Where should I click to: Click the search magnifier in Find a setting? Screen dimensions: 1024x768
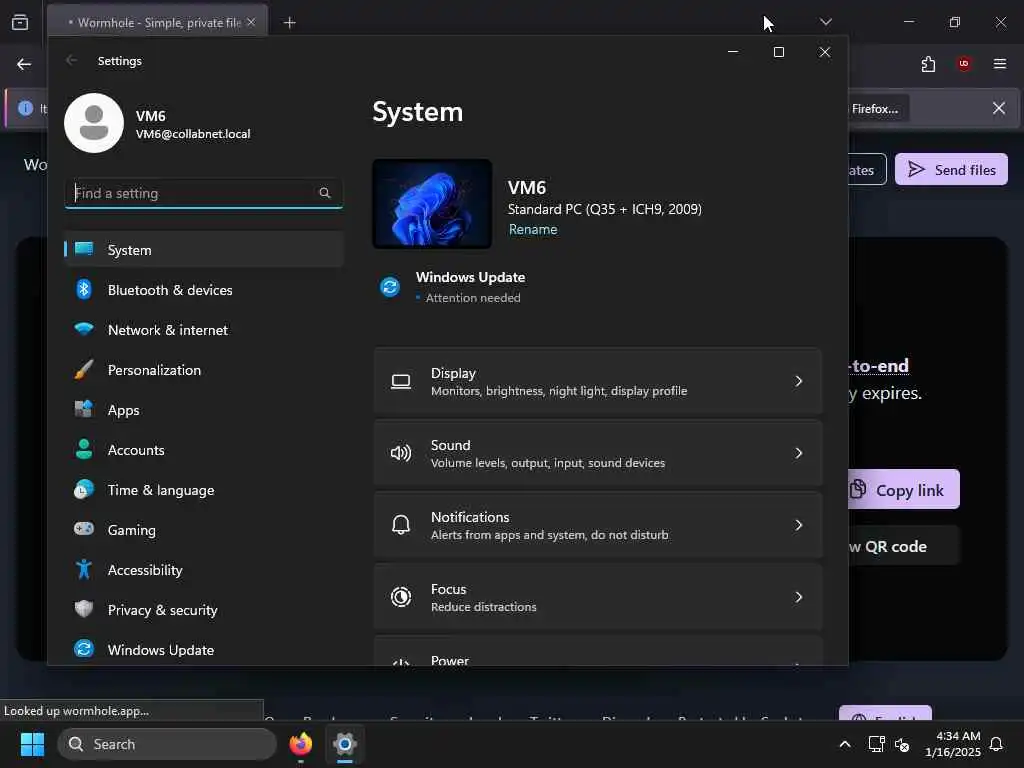(325, 193)
